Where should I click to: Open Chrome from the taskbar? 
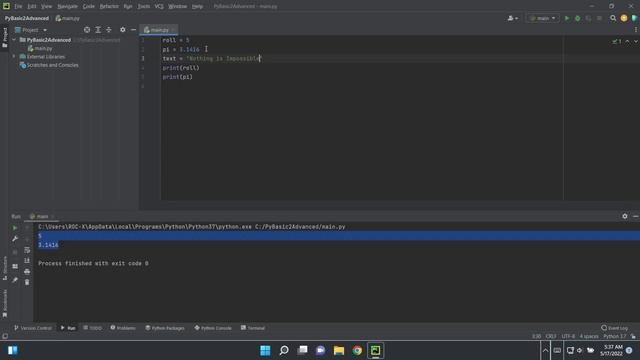pyautogui.click(x=357, y=351)
